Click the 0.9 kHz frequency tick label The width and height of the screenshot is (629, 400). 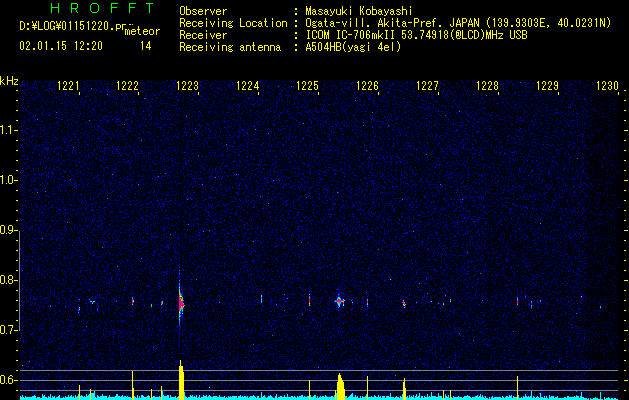click(x=9, y=230)
